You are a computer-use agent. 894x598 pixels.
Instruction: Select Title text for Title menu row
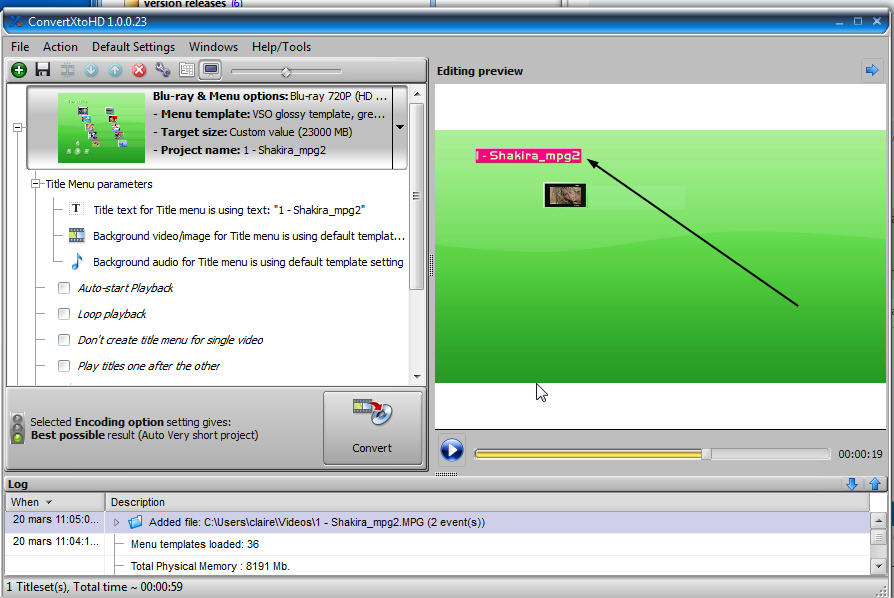click(229, 210)
